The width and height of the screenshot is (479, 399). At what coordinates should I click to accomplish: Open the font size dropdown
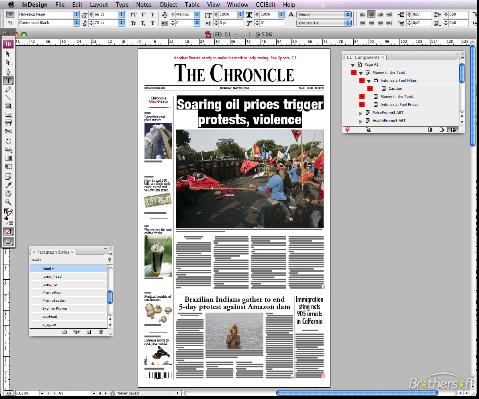click(122, 14)
